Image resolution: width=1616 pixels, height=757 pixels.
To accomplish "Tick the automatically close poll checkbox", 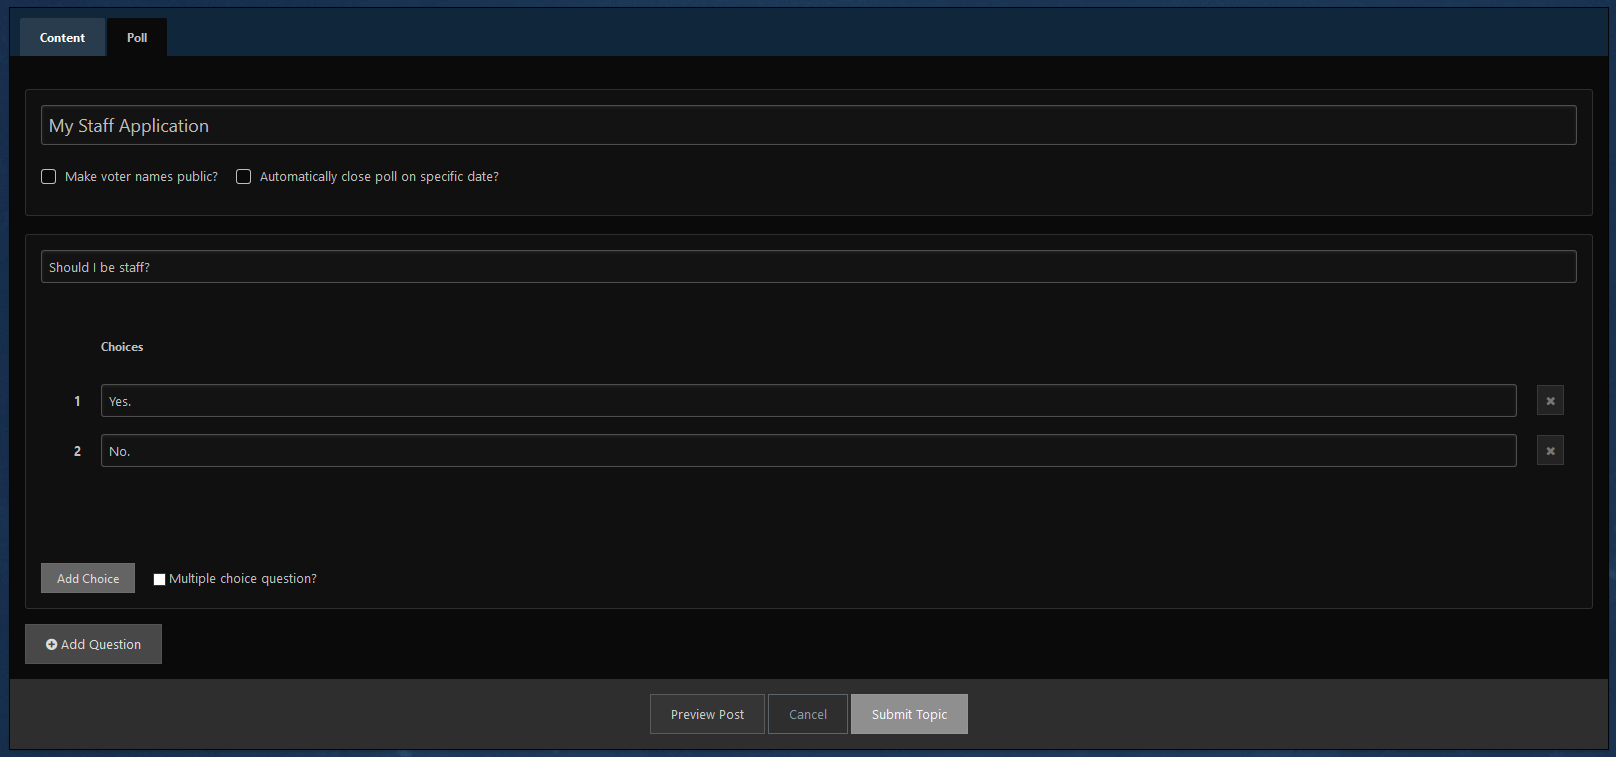I will click(243, 177).
